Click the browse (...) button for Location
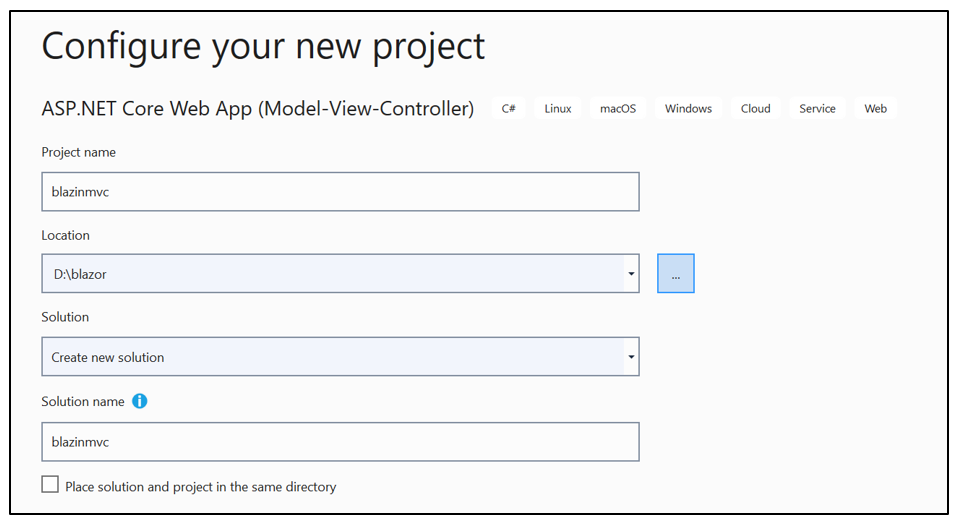This screenshot has width=953, height=524. (x=676, y=273)
